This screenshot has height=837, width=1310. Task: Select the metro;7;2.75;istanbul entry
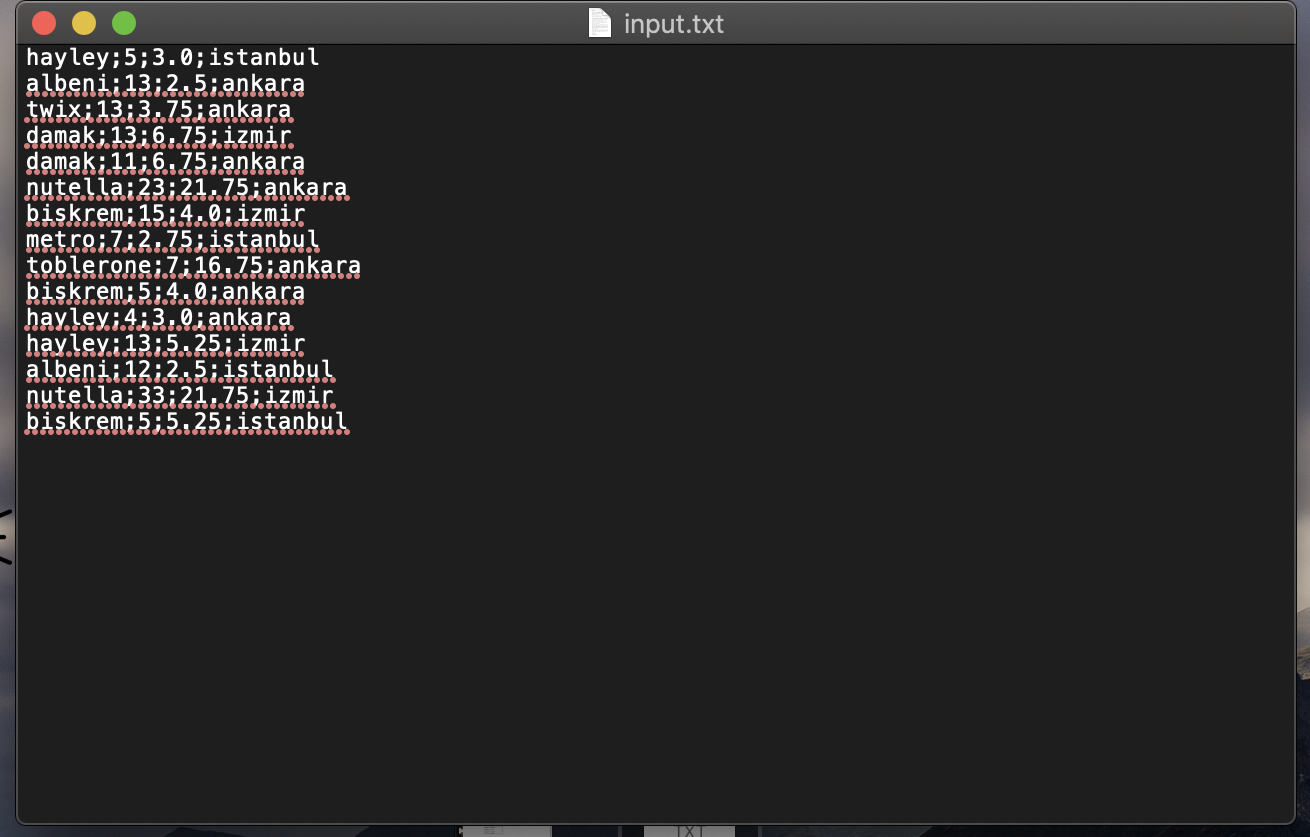[170, 239]
